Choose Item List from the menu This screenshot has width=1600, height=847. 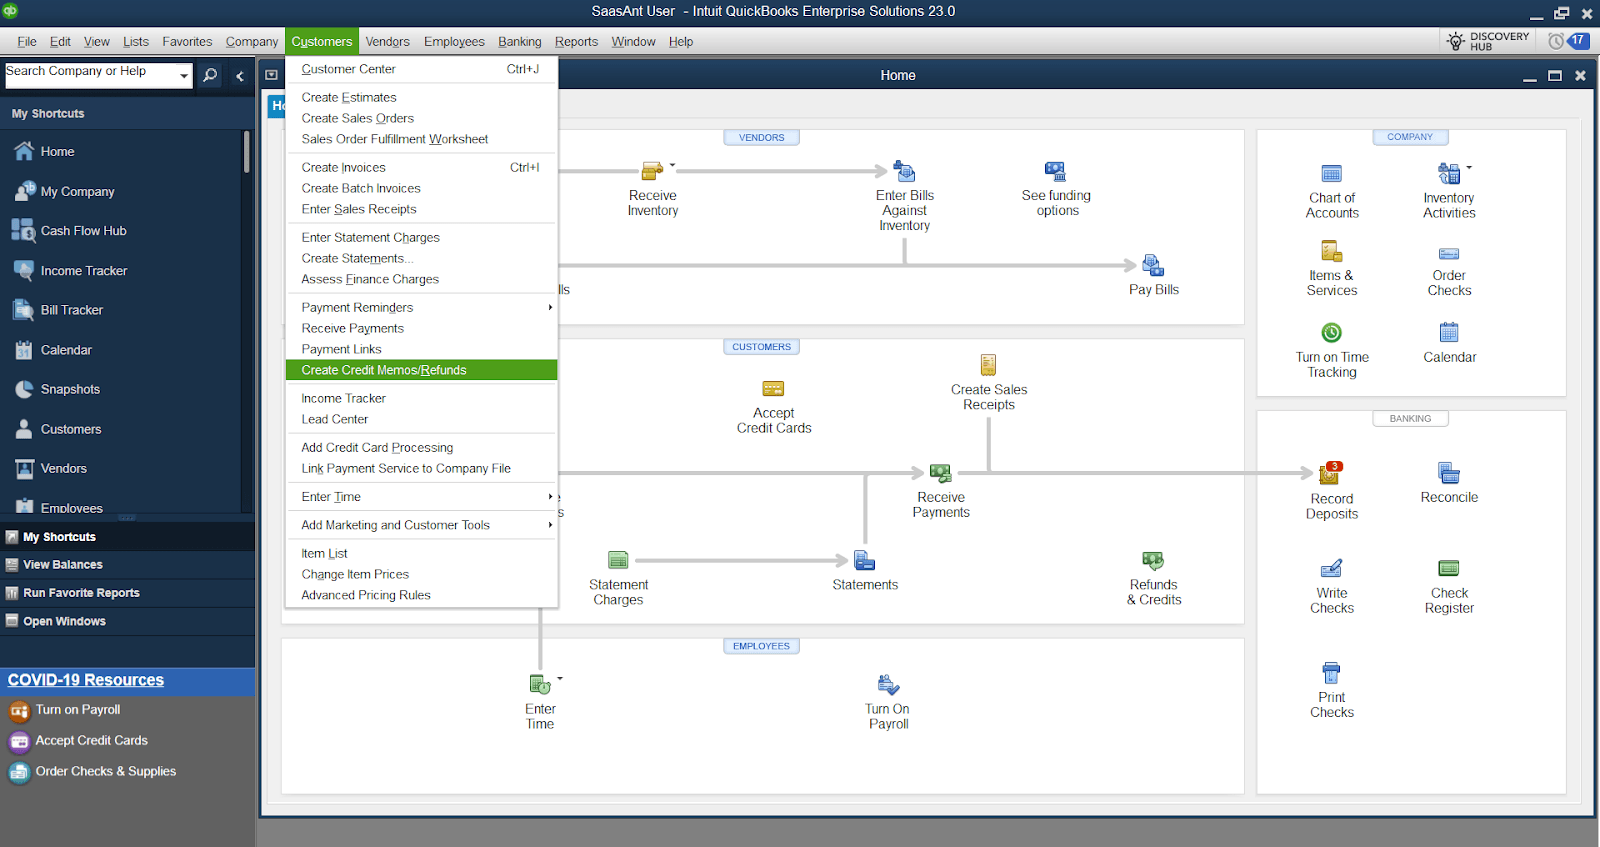pyautogui.click(x=422, y=553)
